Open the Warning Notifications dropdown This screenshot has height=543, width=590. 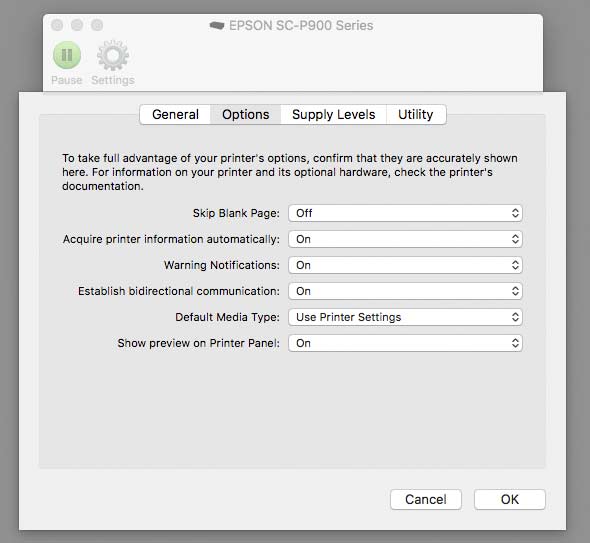pyautogui.click(x=405, y=265)
